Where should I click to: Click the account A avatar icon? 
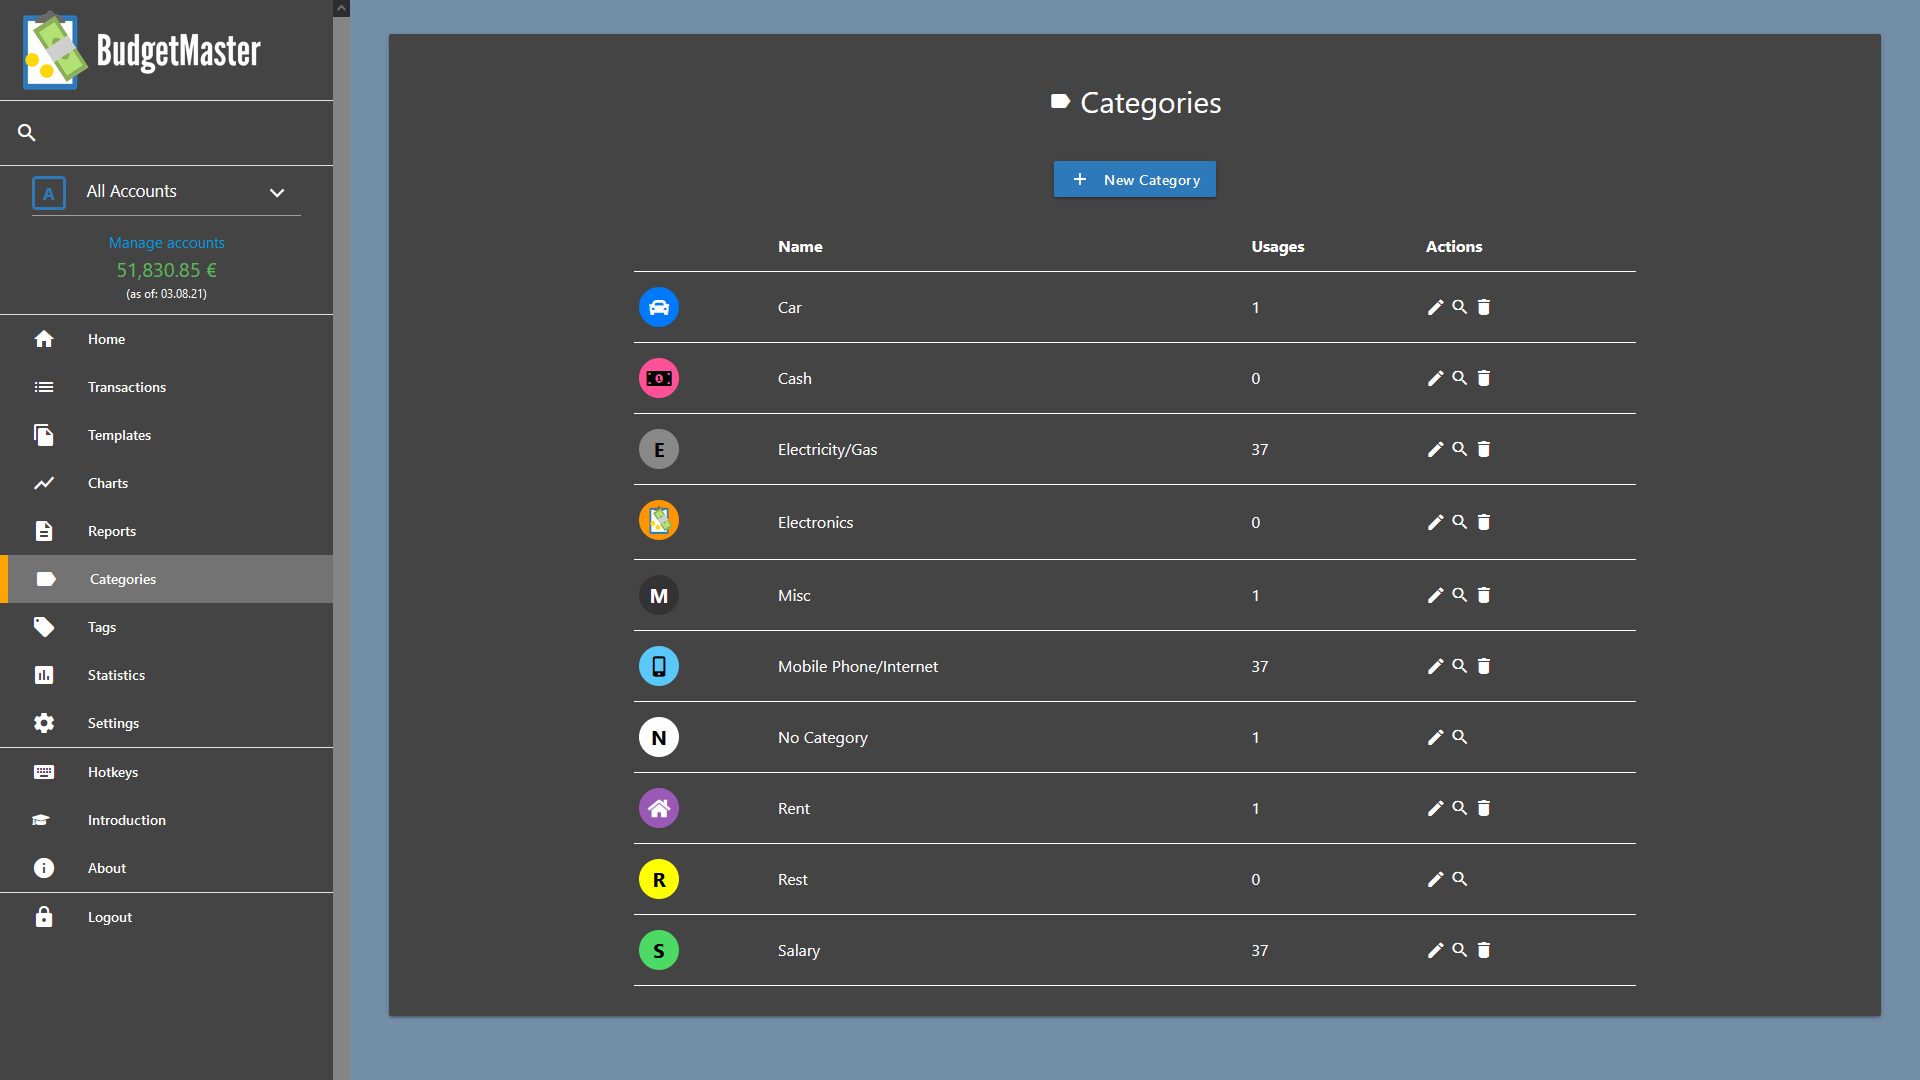coord(49,193)
